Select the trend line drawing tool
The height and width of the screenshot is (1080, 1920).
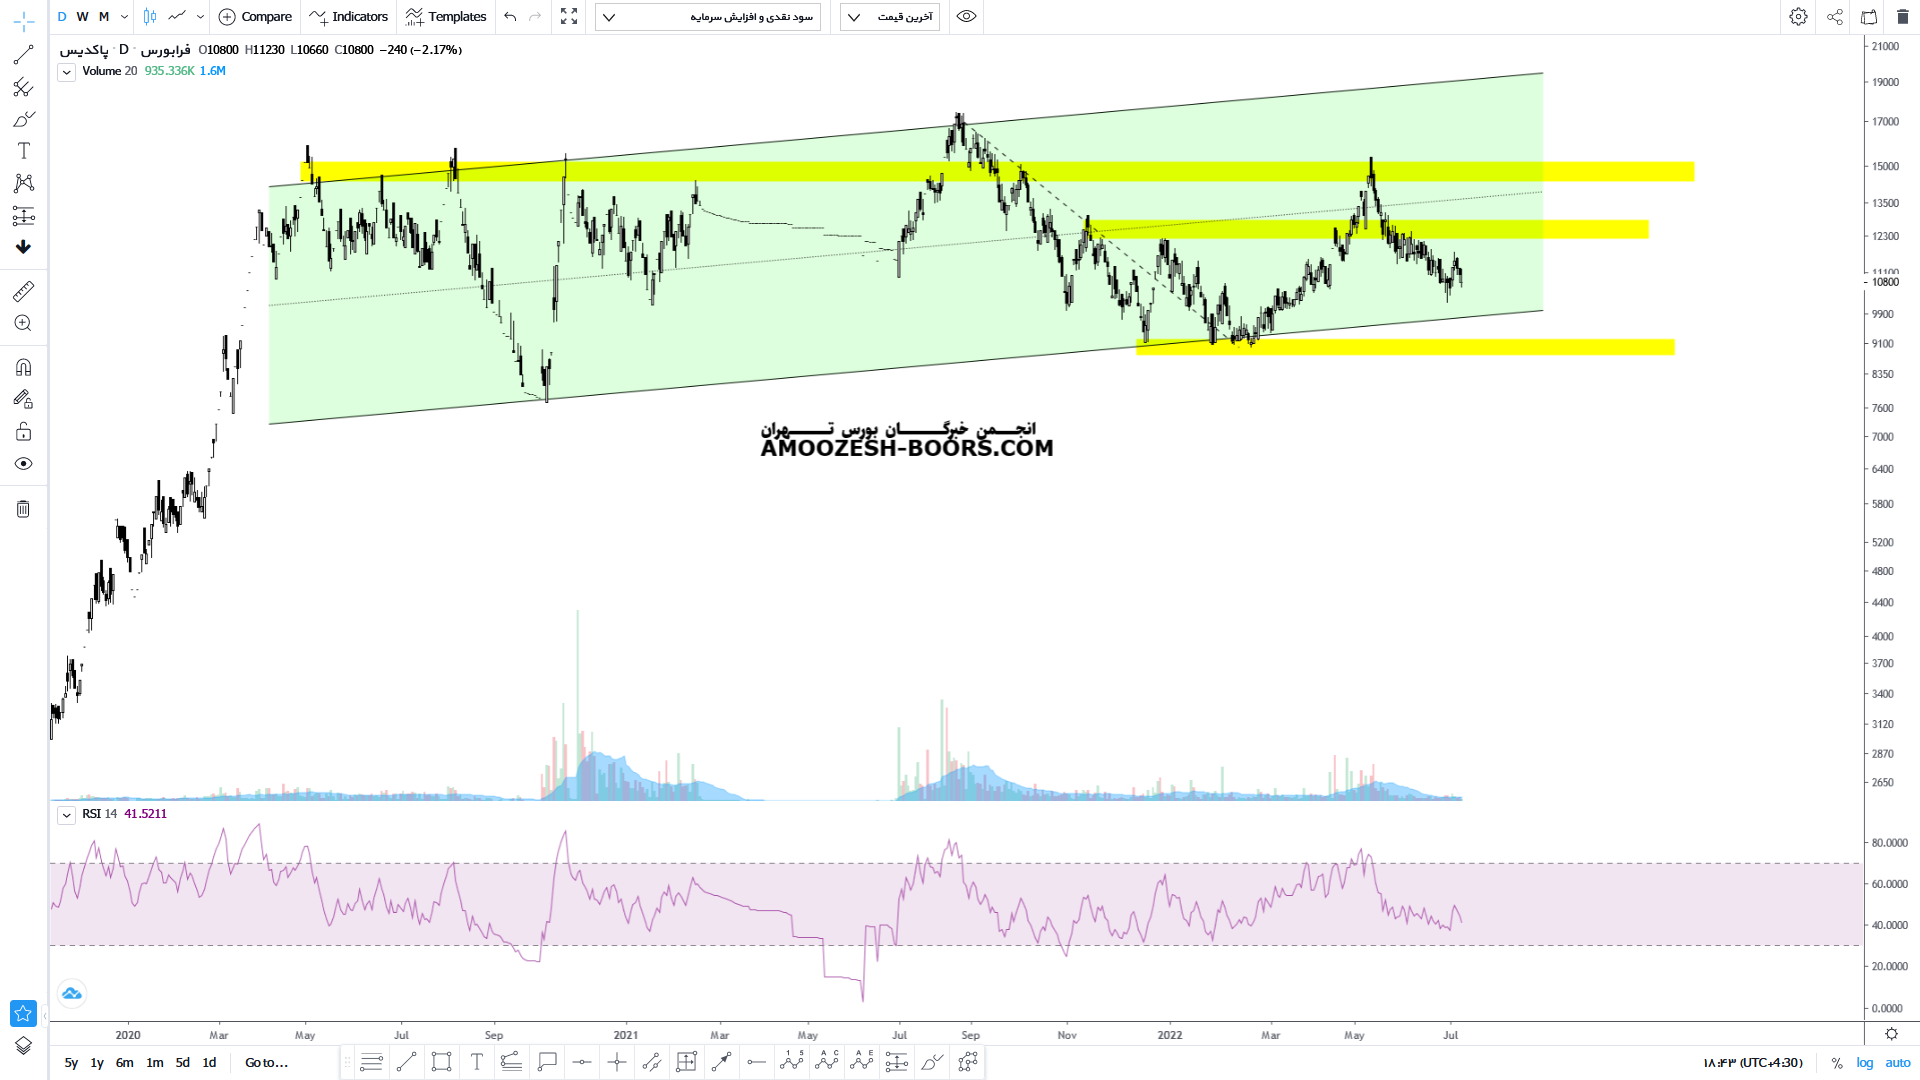[23, 55]
